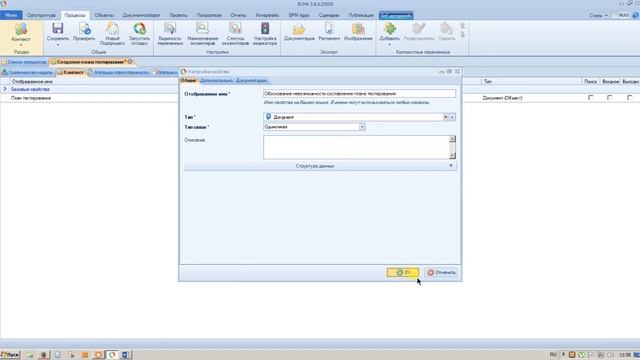
Task: Open the Добавить dropdown arrow
Action: (389, 44)
